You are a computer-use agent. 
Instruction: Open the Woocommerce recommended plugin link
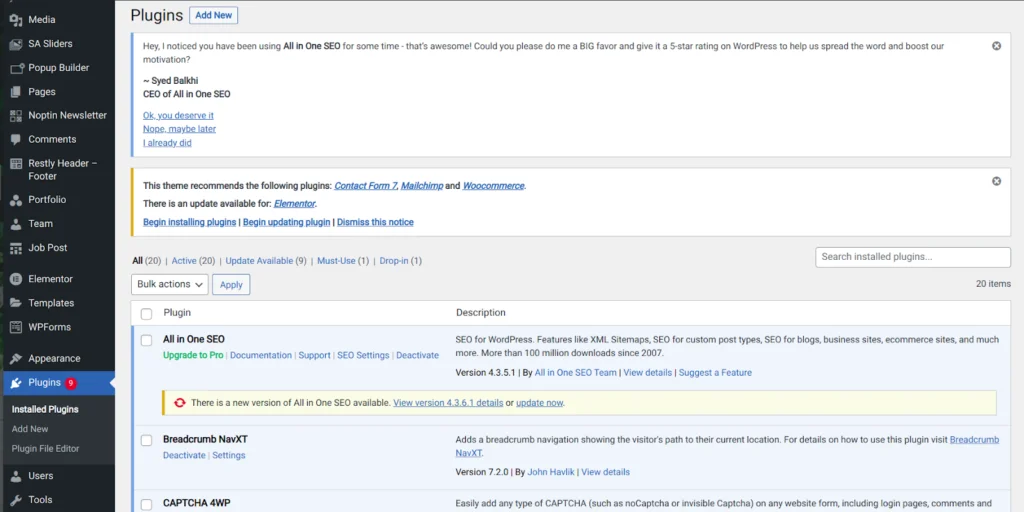tap(493, 185)
